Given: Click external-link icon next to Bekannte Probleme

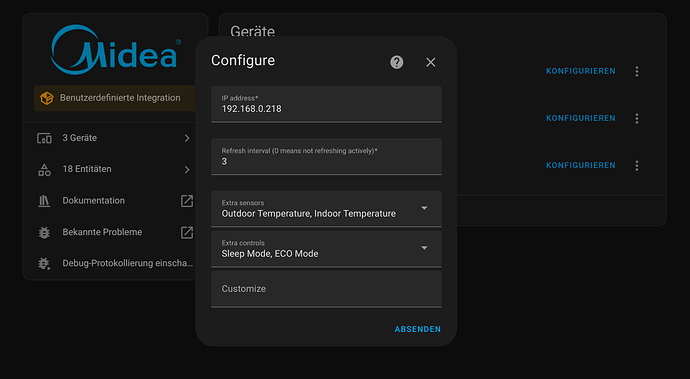Looking at the screenshot, I should coord(187,232).
